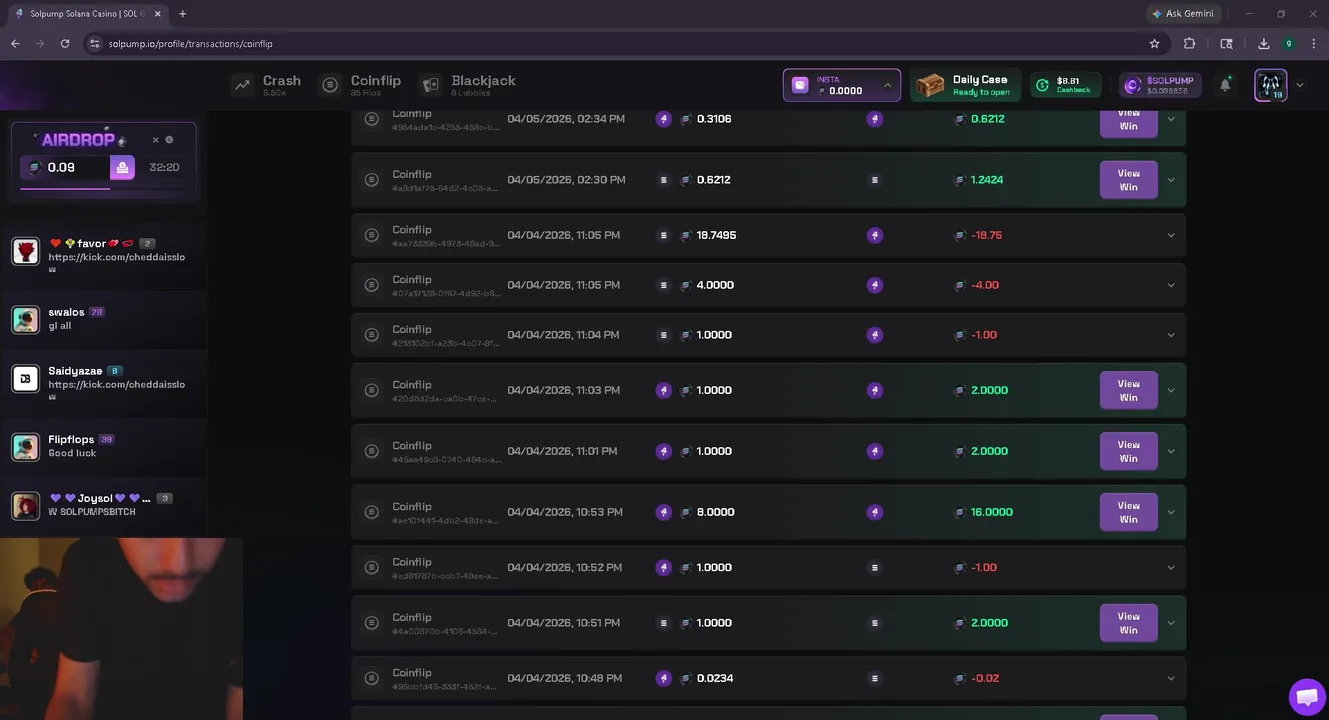This screenshot has height=720, width=1329.
Task: Expand the -18.75 coinflip transaction row
Action: [x=1171, y=235]
